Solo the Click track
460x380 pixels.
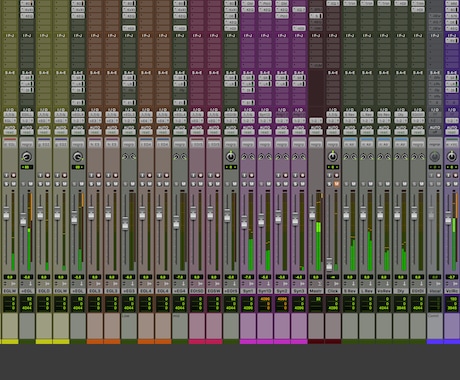coord(330,184)
